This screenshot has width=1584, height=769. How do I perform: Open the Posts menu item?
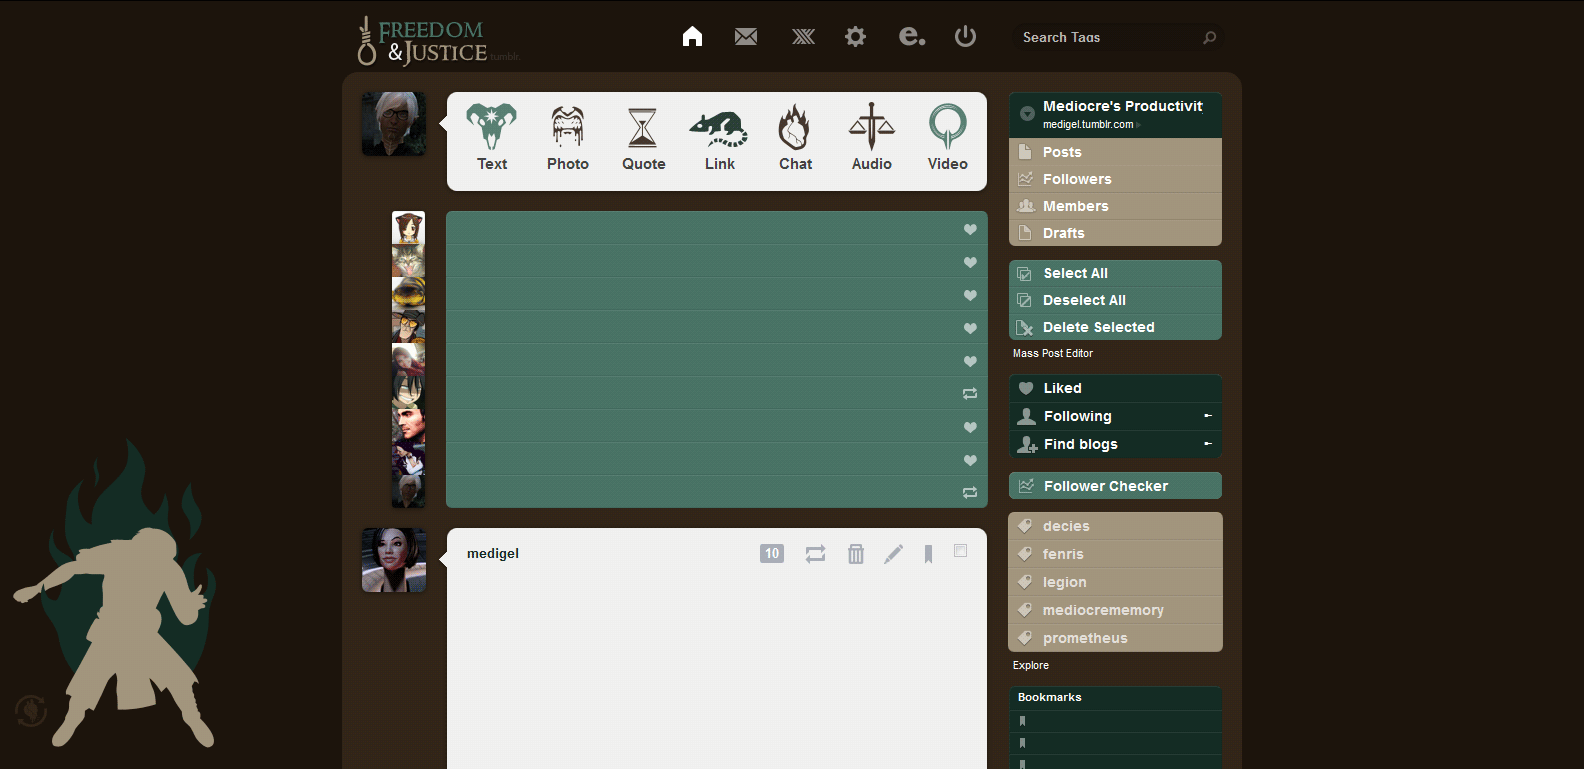pos(1115,152)
